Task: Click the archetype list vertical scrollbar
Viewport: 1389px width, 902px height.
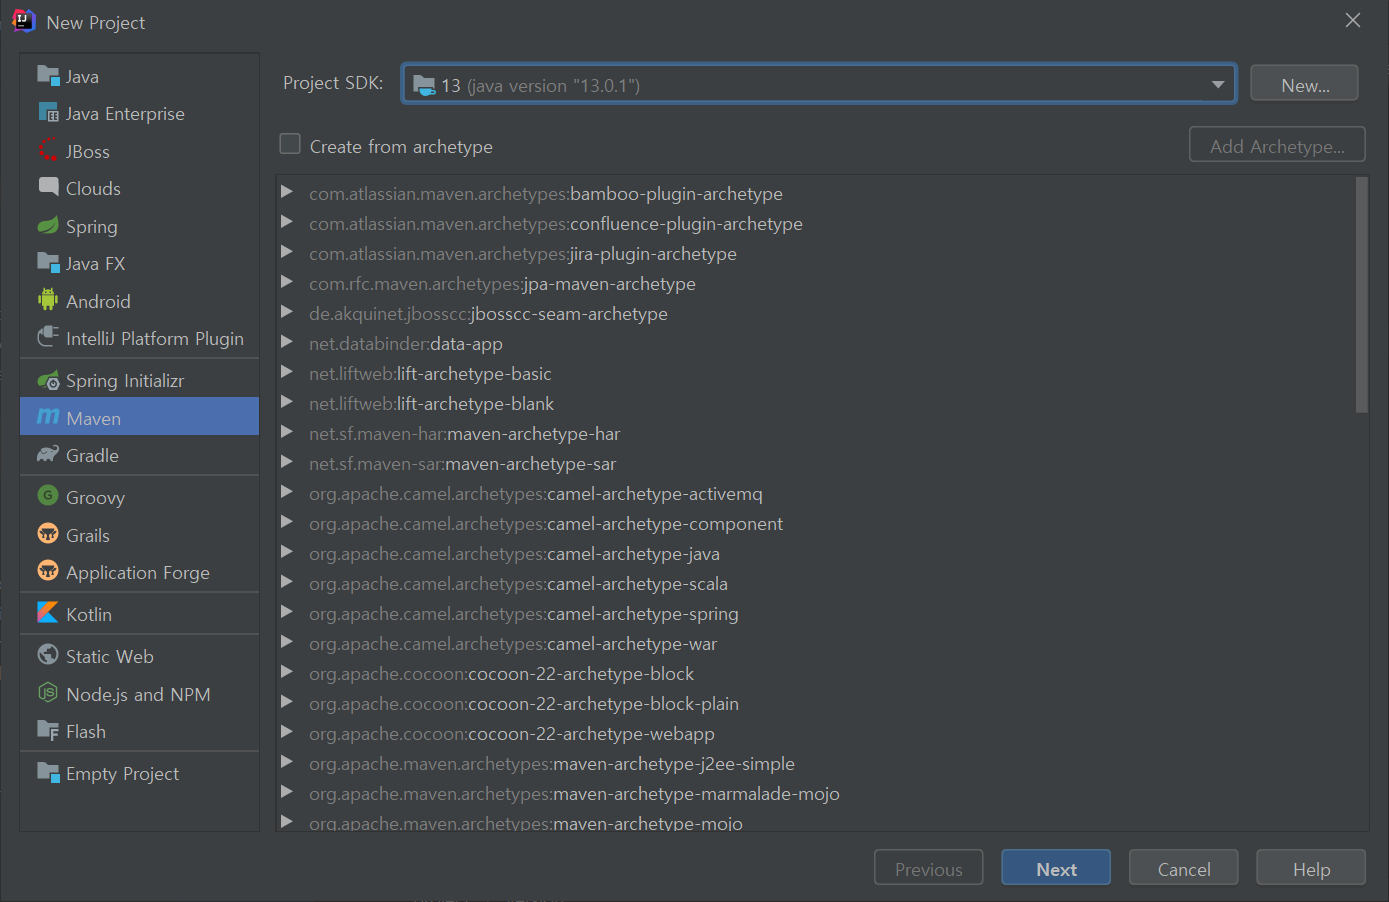Action: (x=1361, y=295)
